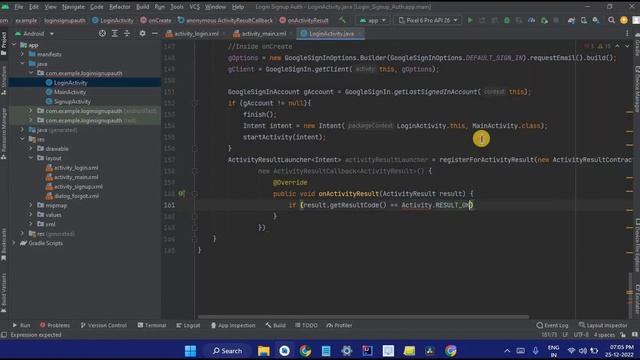Open the Refactor menu
Screen dimensions: 640x360
click(120, 7)
